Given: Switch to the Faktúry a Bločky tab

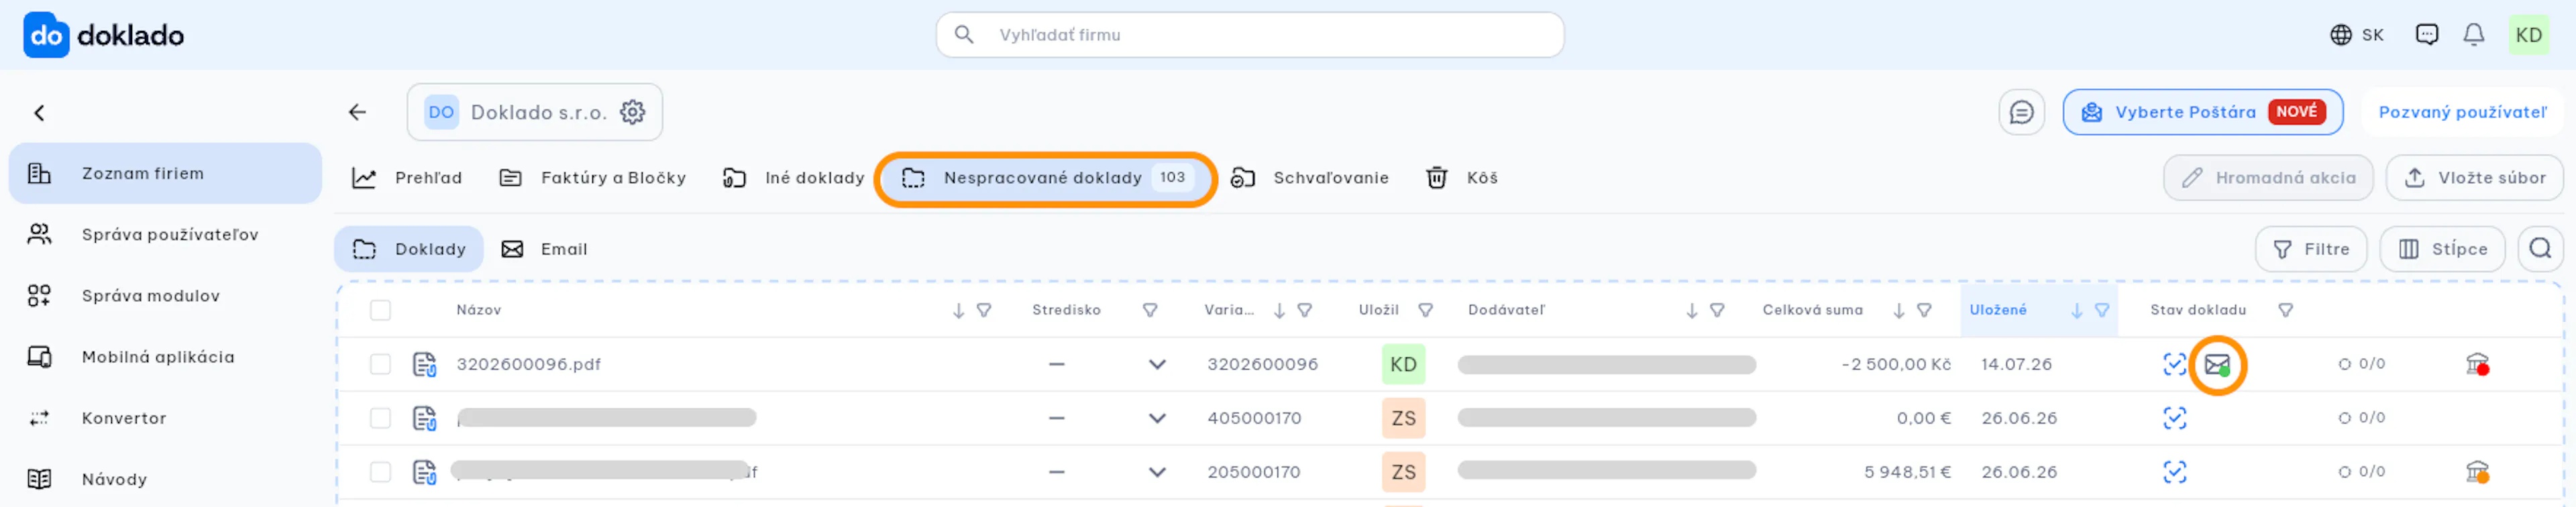Looking at the screenshot, I should tap(592, 178).
